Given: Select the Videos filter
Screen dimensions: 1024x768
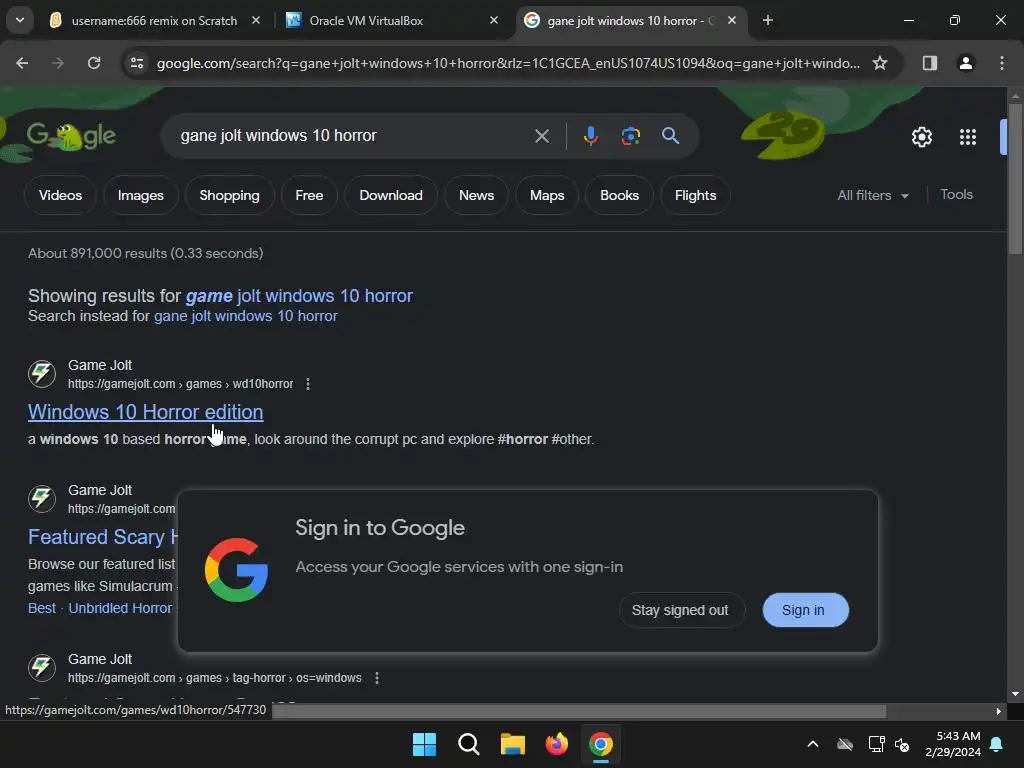Looking at the screenshot, I should 60,195.
